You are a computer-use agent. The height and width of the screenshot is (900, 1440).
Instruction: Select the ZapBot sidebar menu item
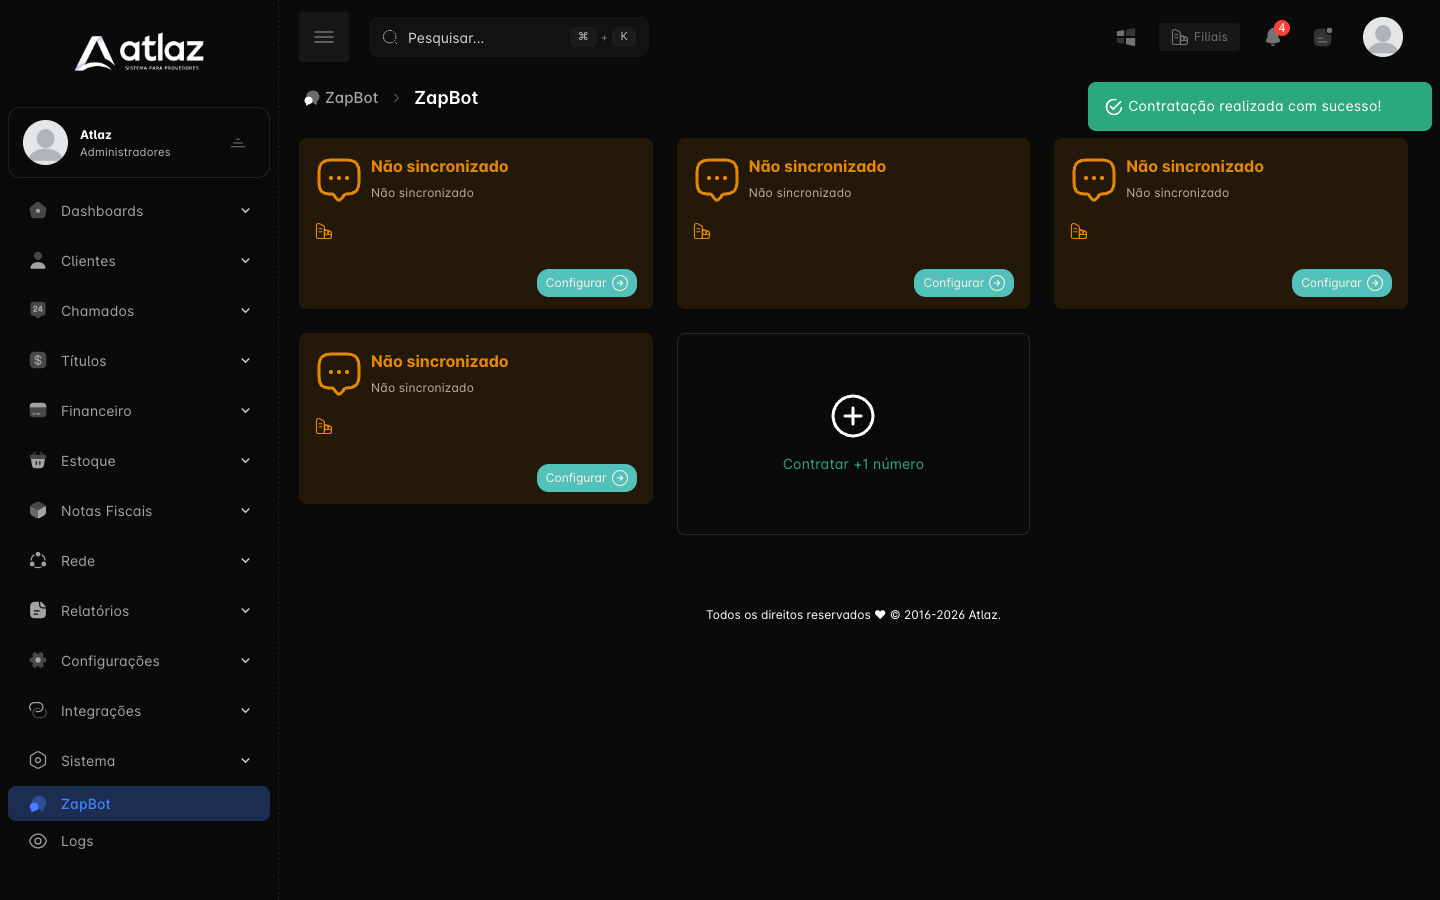(x=139, y=804)
